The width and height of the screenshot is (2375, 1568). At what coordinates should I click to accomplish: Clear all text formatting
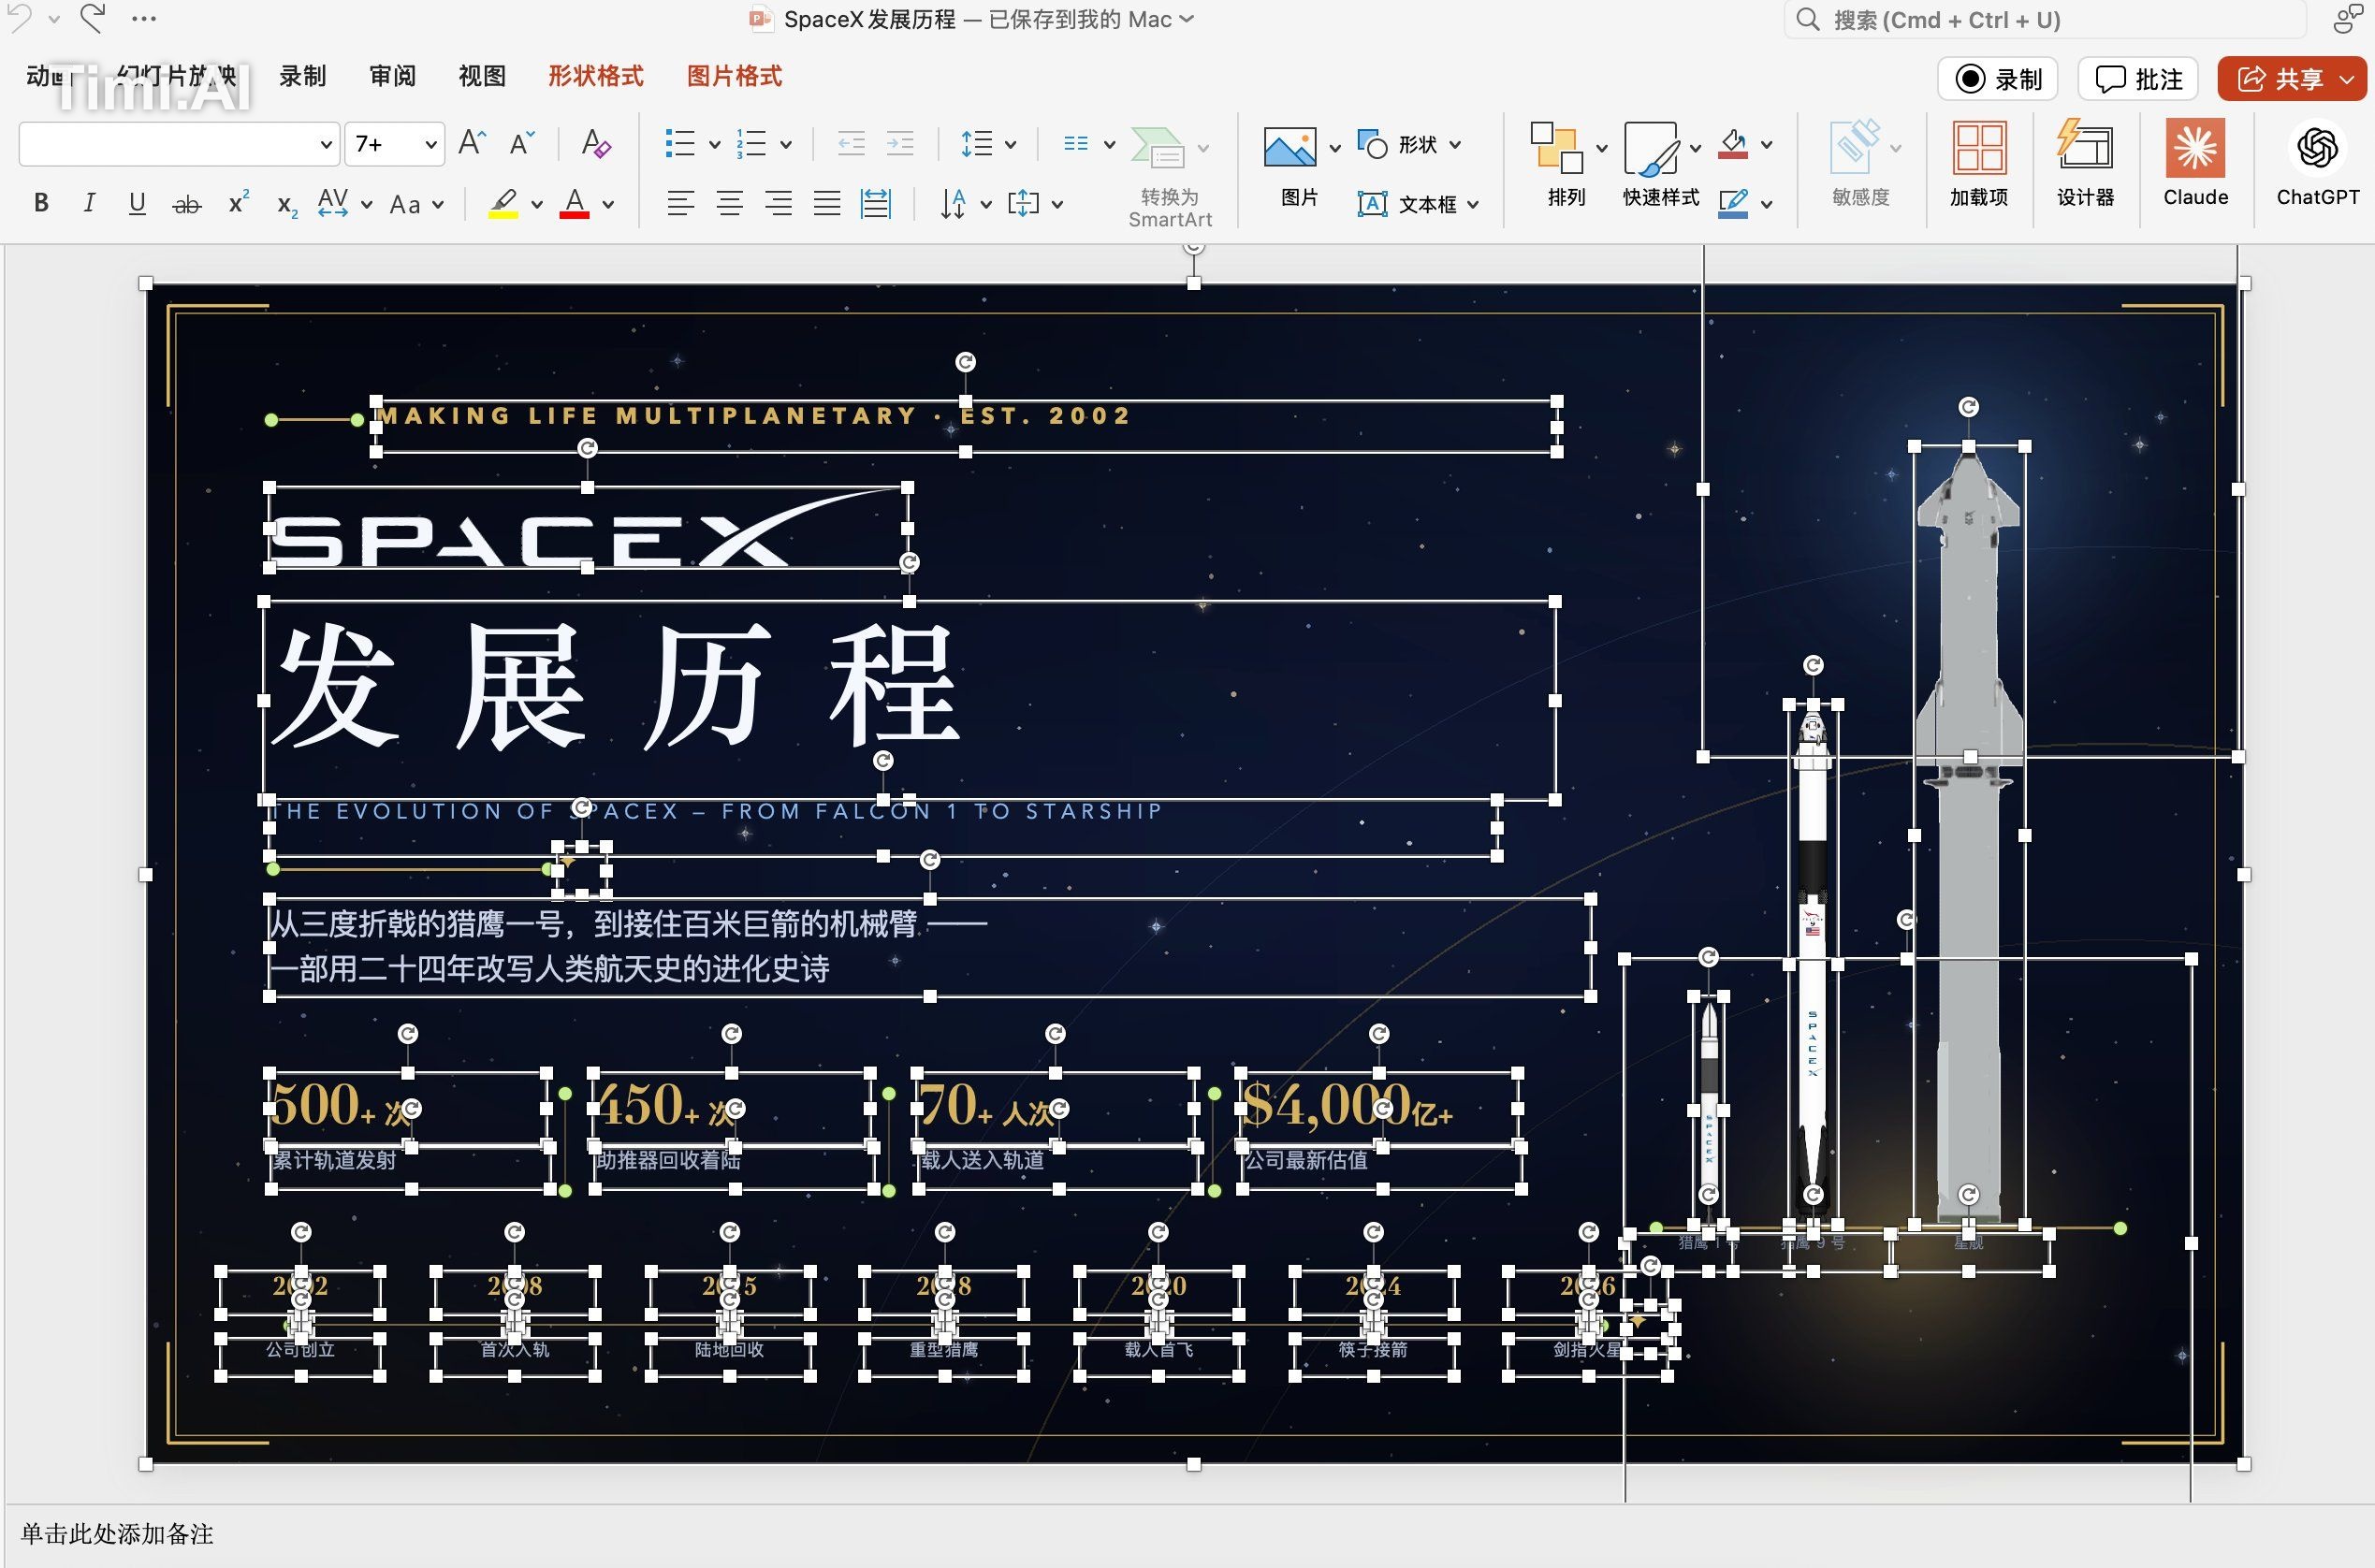[x=596, y=143]
